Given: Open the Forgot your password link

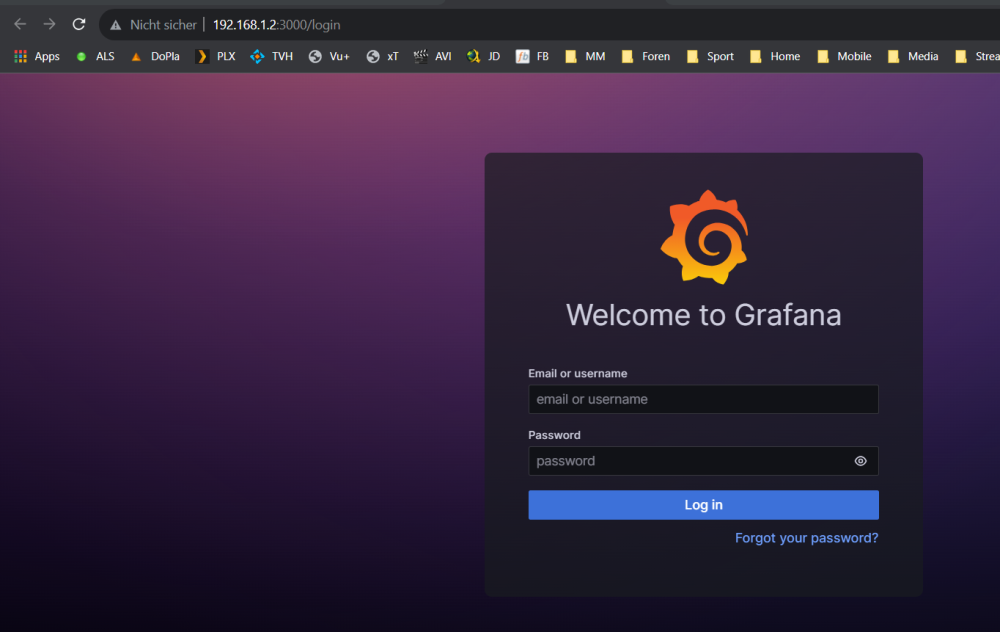Looking at the screenshot, I should pyautogui.click(x=807, y=538).
